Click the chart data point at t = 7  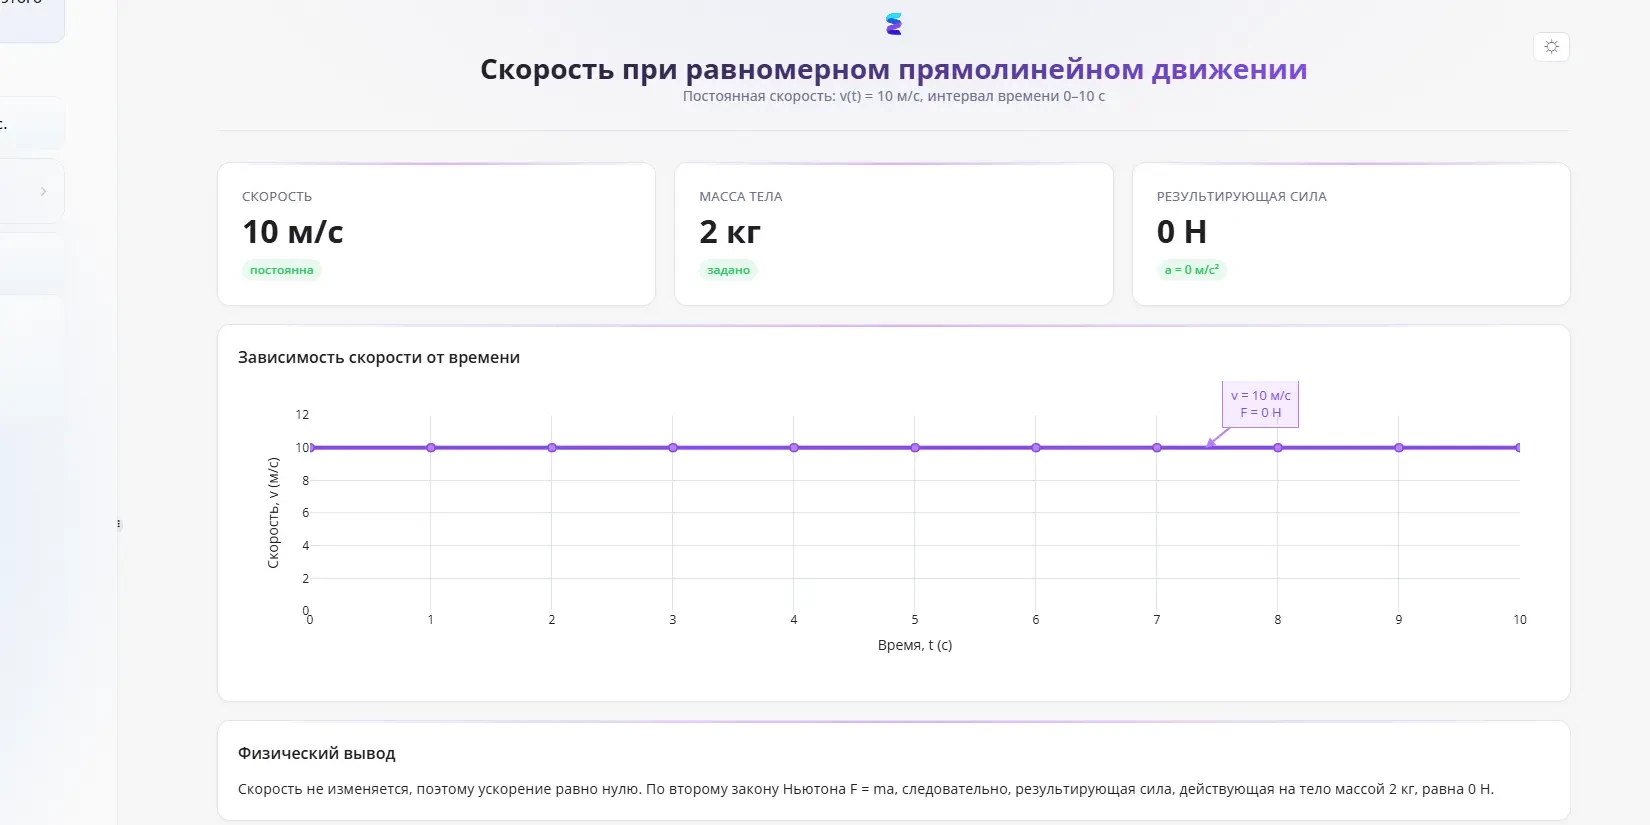coord(1157,447)
